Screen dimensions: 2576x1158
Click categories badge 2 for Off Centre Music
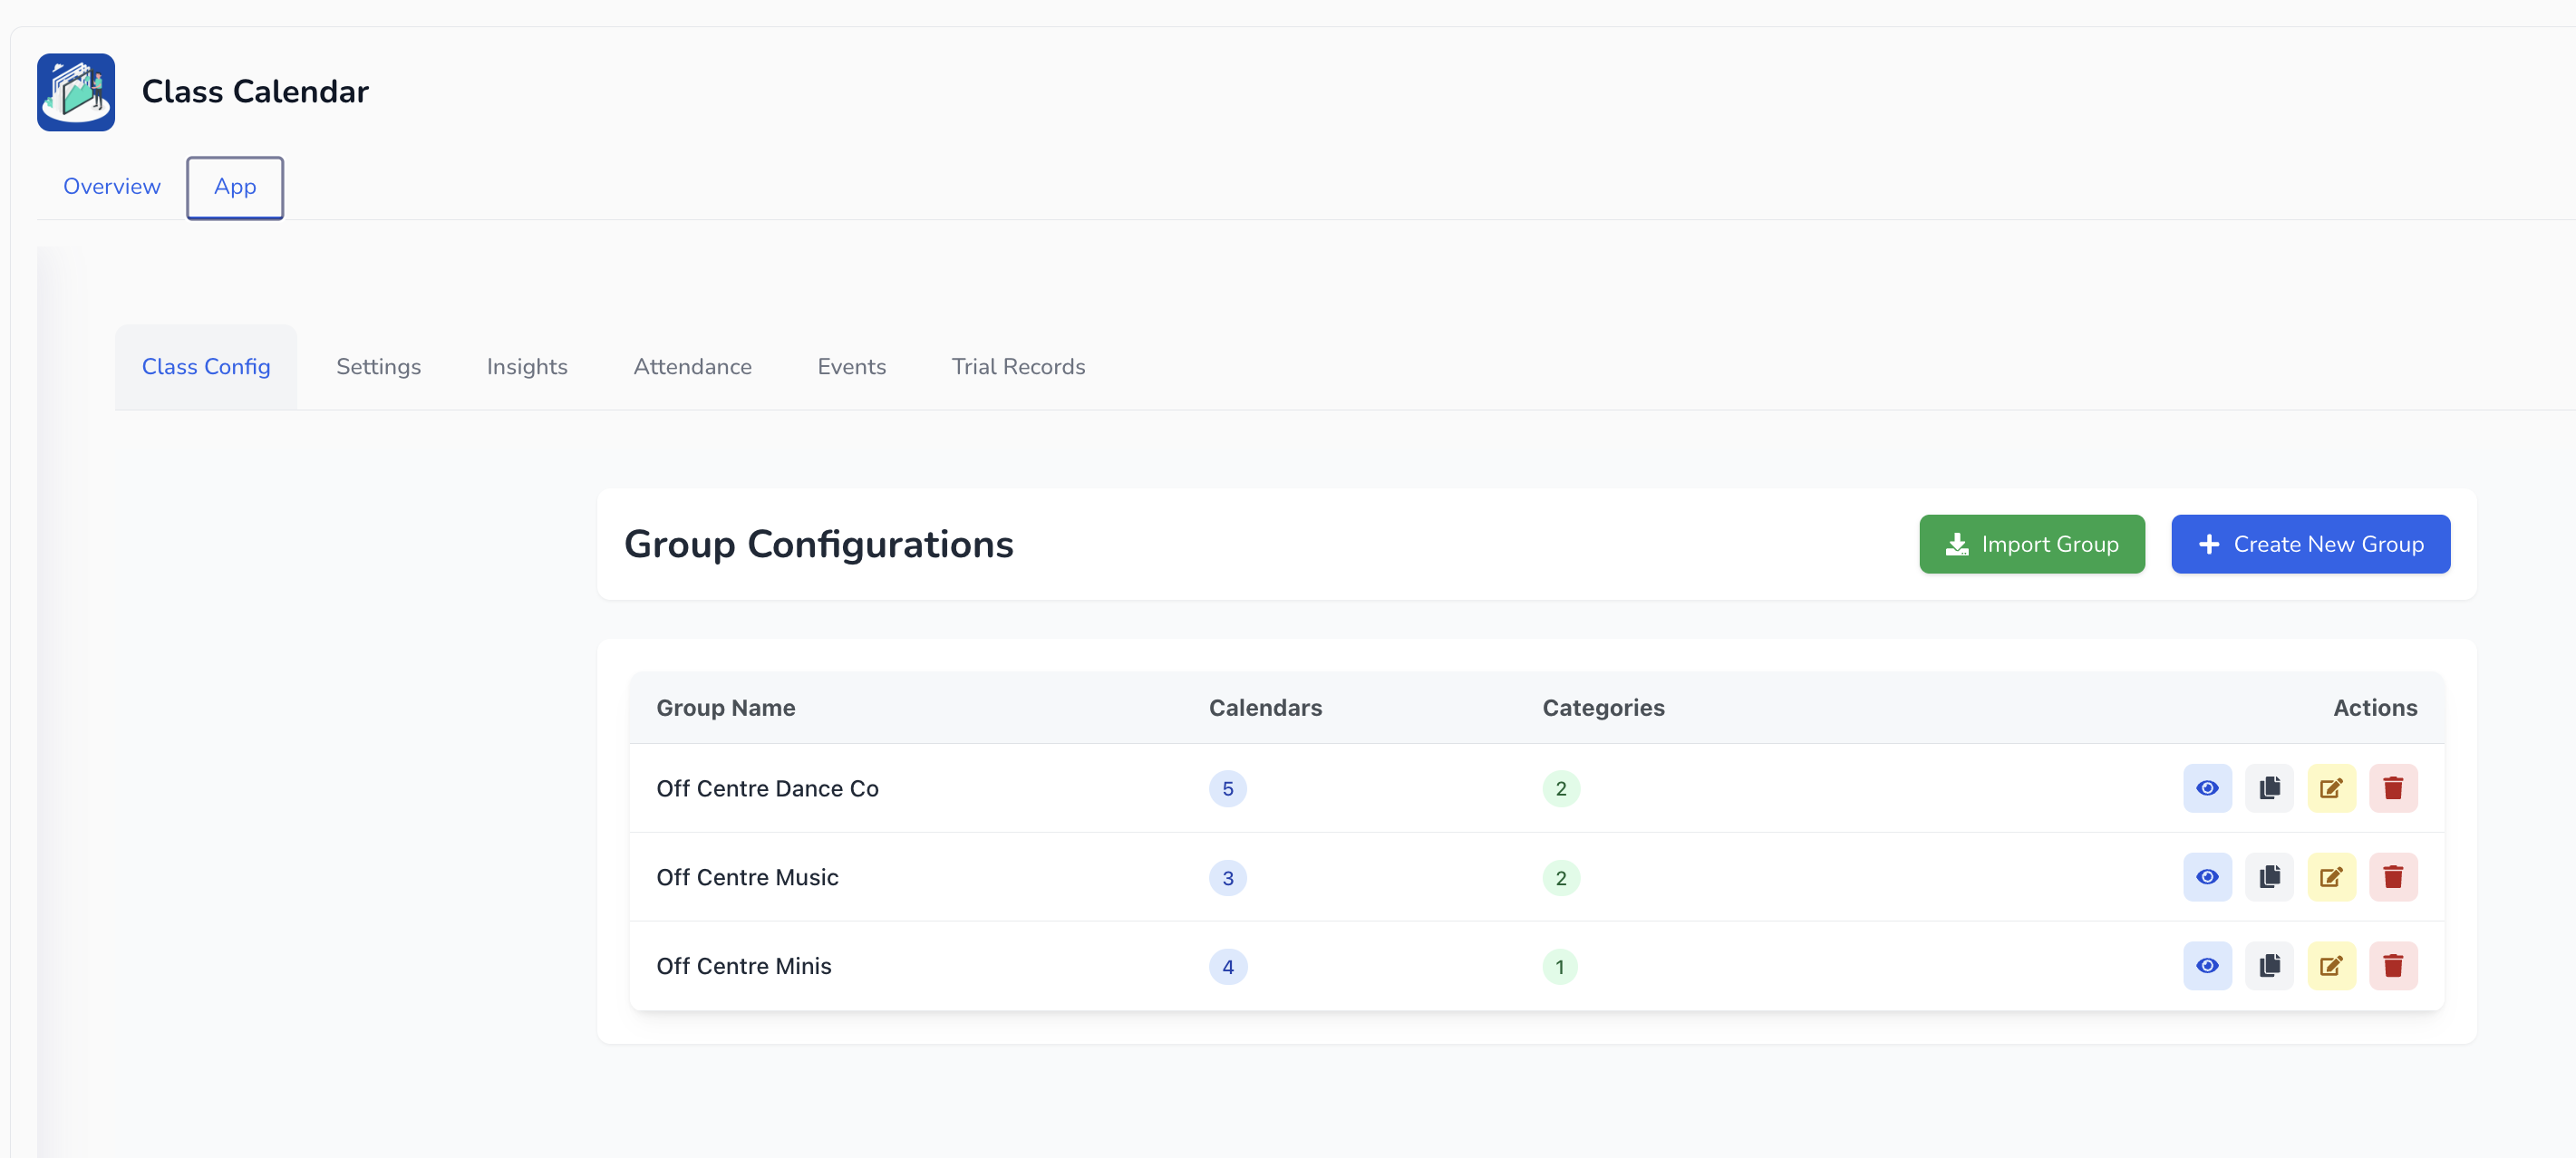click(x=1560, y=878)
